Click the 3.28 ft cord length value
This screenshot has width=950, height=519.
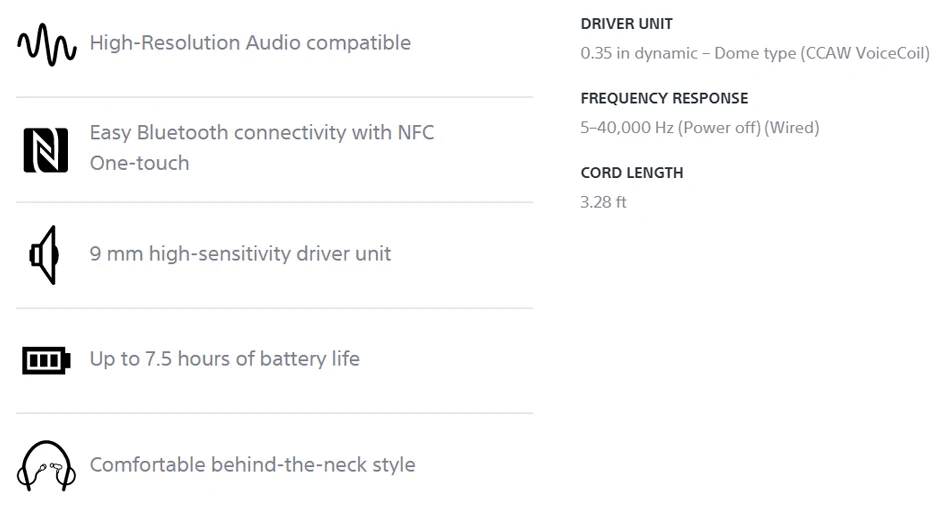point(603,202)
